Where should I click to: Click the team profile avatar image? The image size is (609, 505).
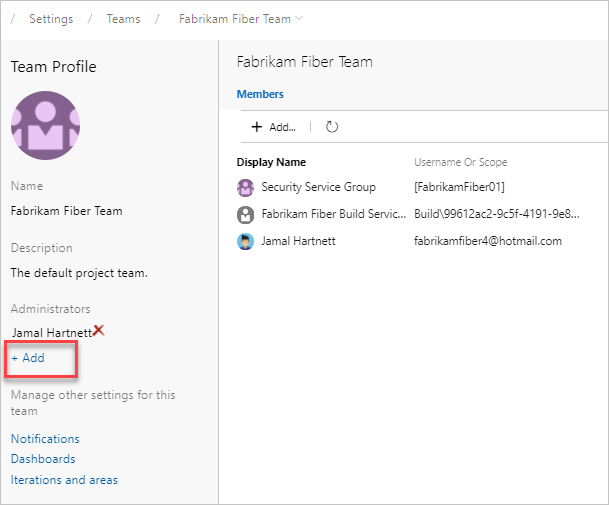click(45, 125)
